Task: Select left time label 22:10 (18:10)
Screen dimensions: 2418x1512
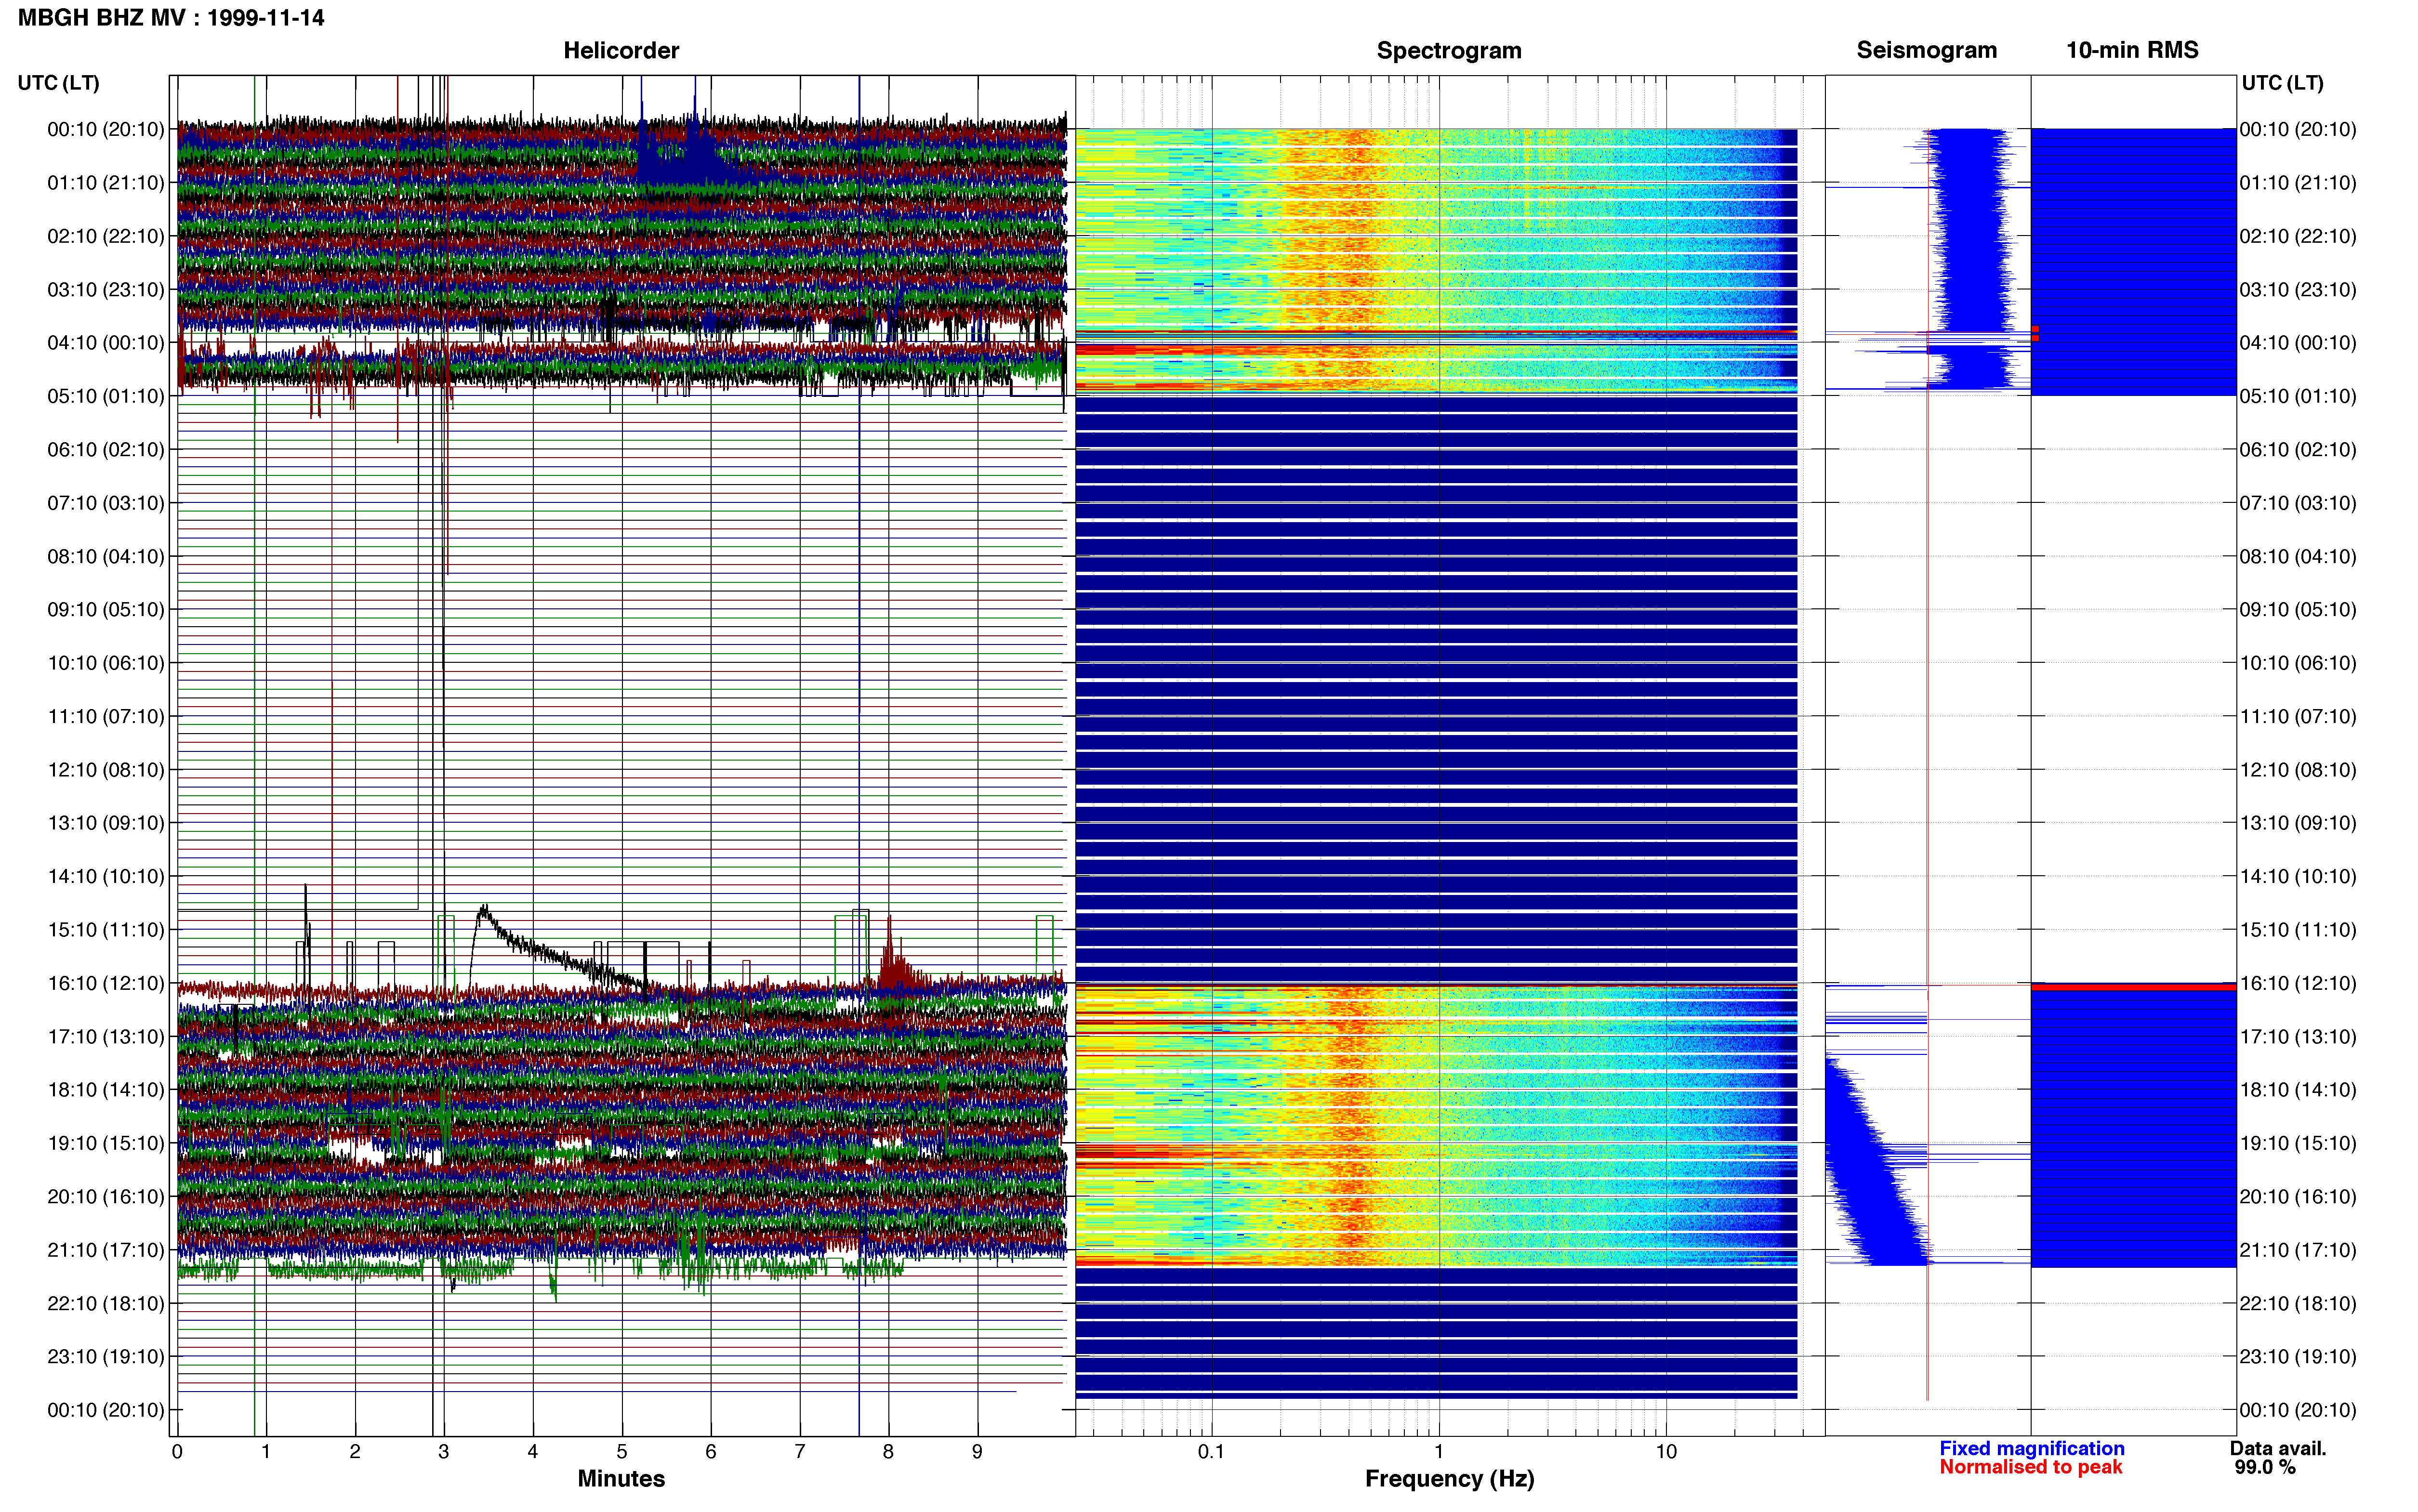Action: click(106, 1303)
